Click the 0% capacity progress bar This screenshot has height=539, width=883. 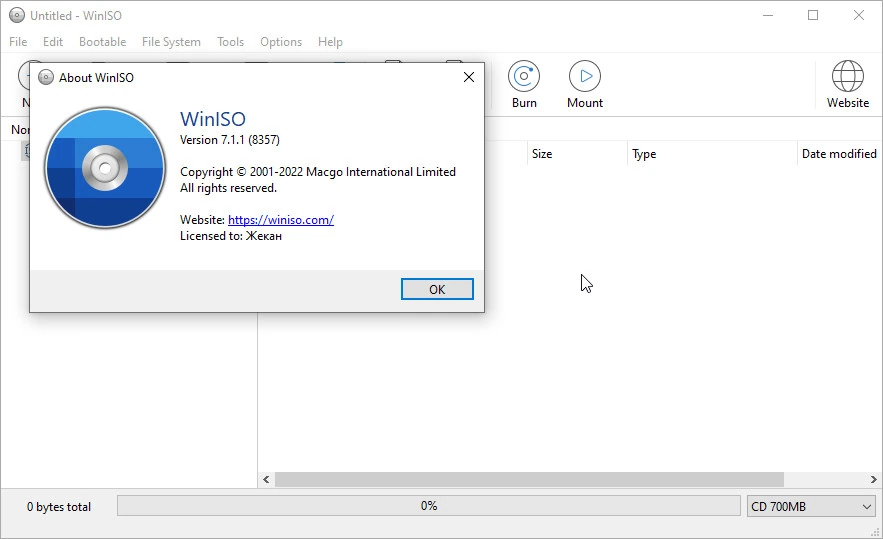(429, 506)
